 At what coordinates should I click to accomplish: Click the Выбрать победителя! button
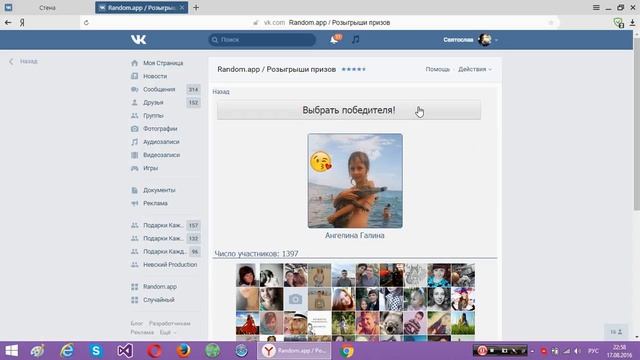[x=349, y=110]
